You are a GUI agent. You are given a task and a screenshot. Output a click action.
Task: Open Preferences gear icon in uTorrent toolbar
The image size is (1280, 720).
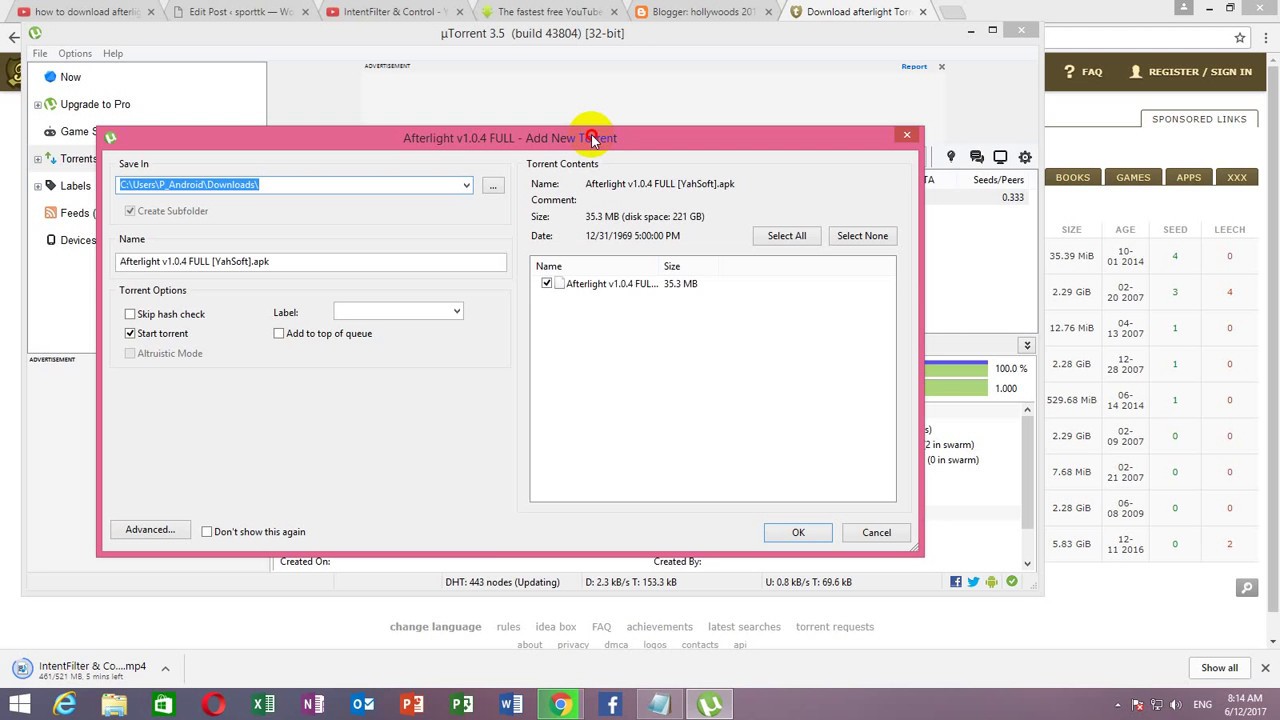1025,157
